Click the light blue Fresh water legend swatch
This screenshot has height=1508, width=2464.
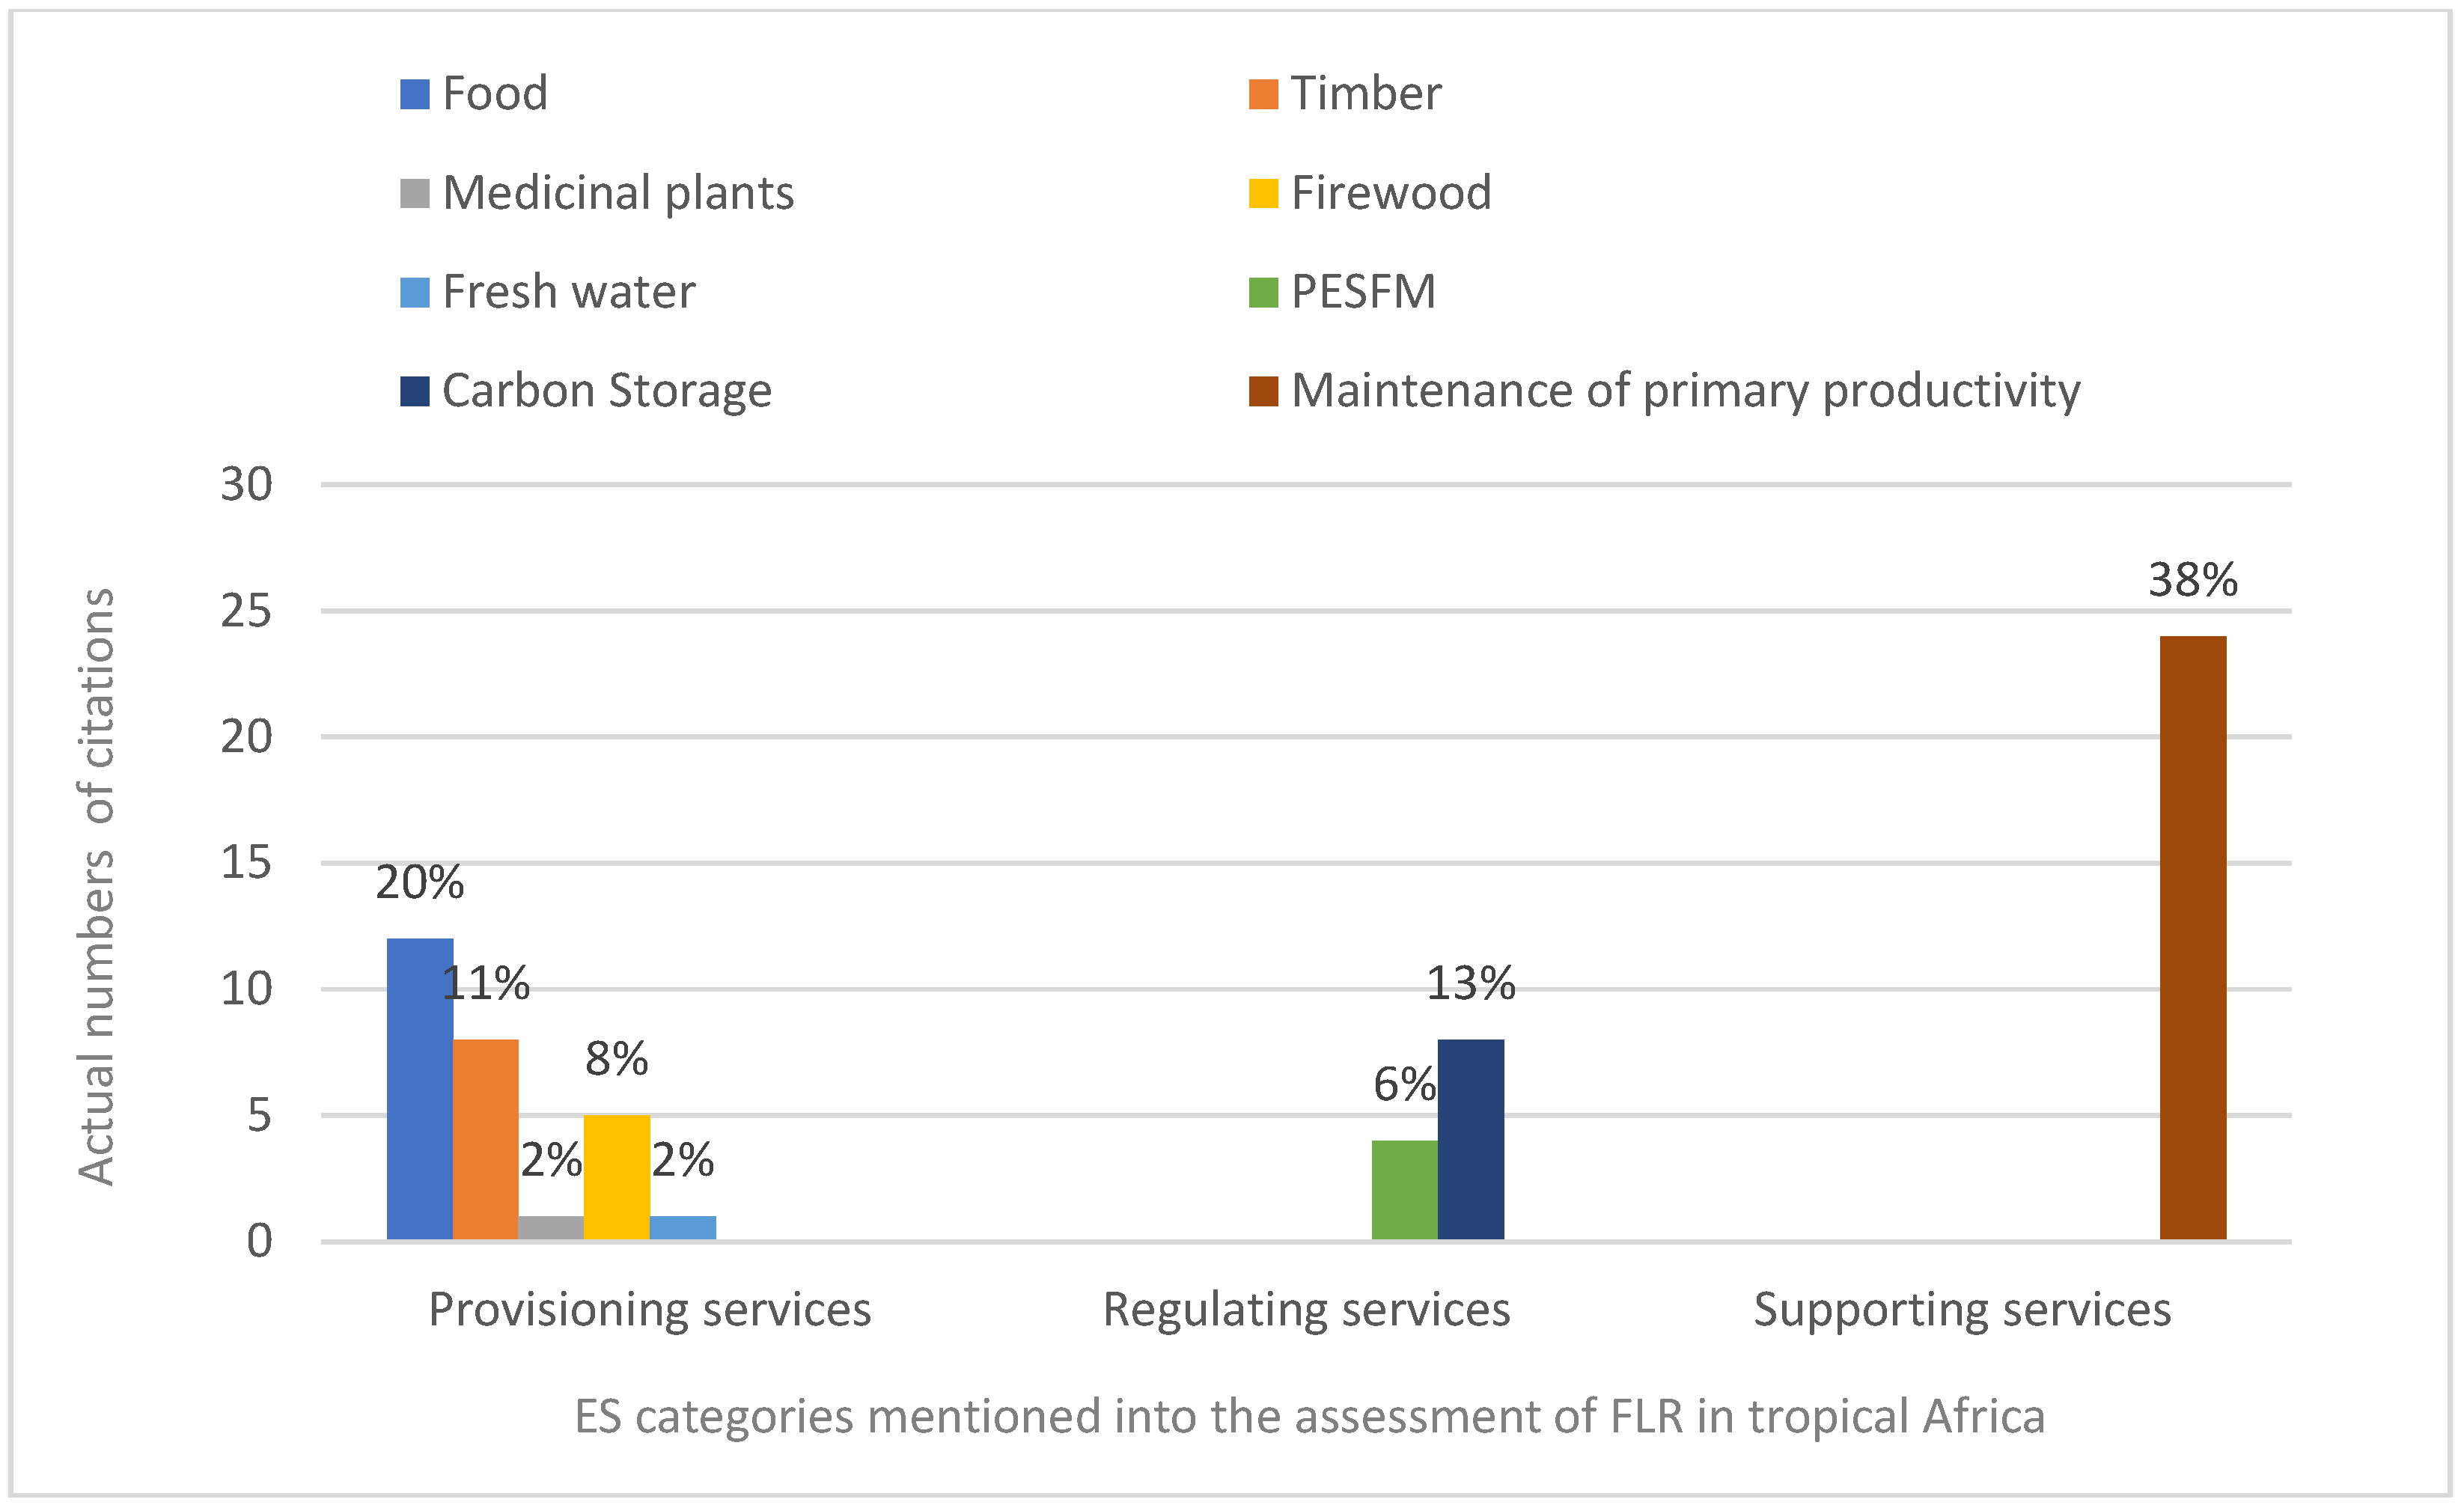click(415, 292)
